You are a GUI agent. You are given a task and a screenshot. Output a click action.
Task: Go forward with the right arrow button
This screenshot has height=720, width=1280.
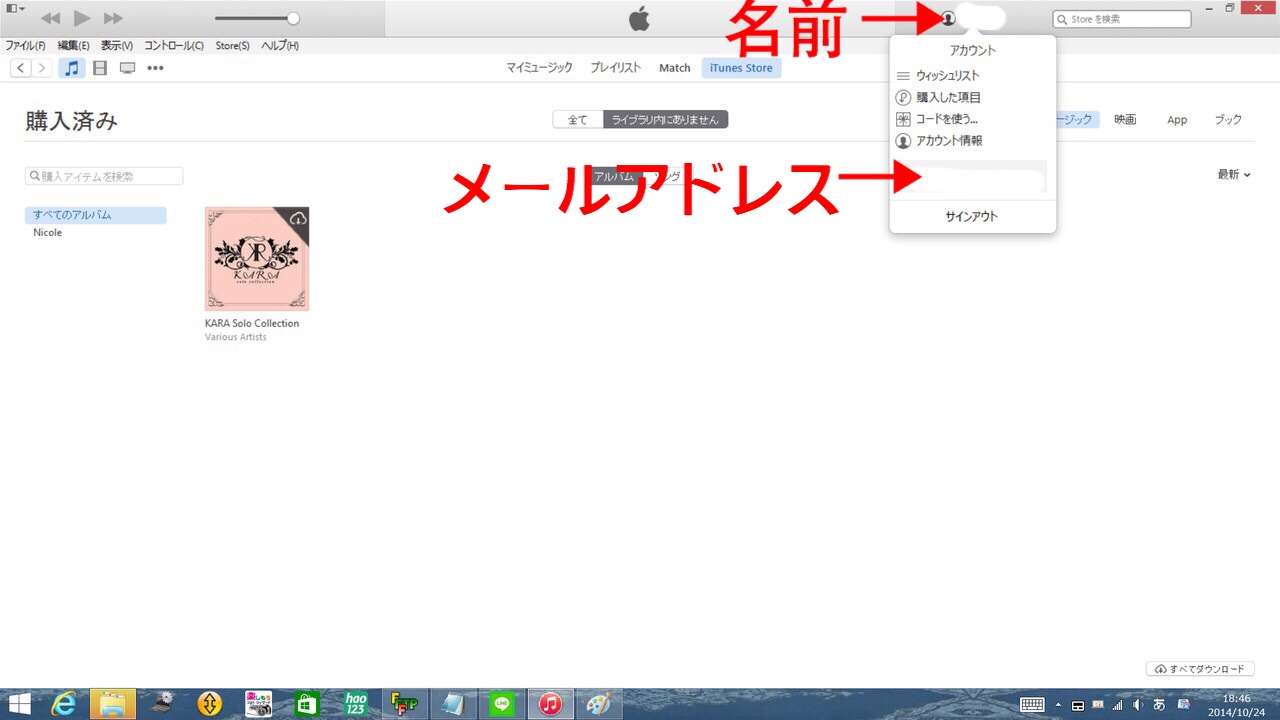click(41, 68)
